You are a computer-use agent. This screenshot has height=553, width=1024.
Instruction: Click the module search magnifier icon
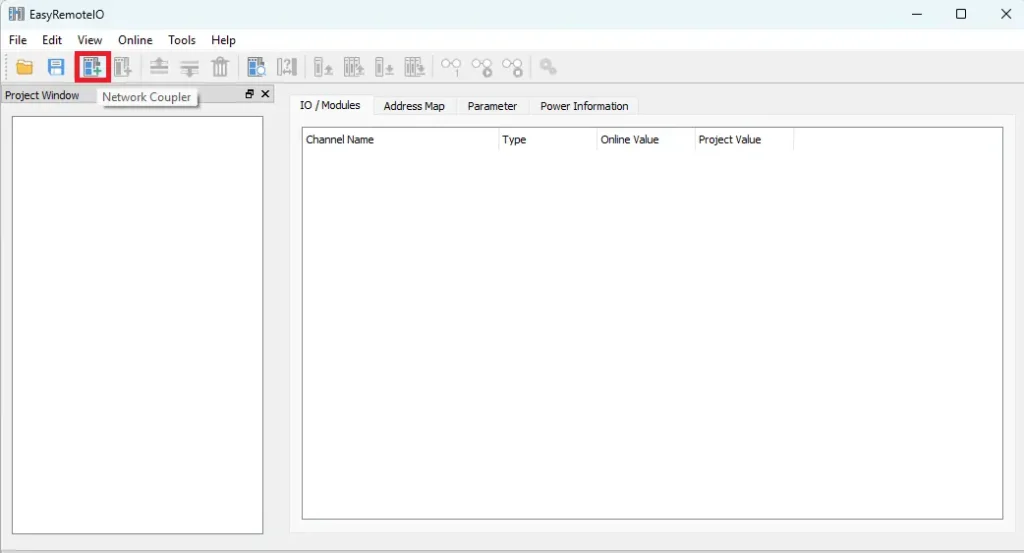(x=256, y=67)
